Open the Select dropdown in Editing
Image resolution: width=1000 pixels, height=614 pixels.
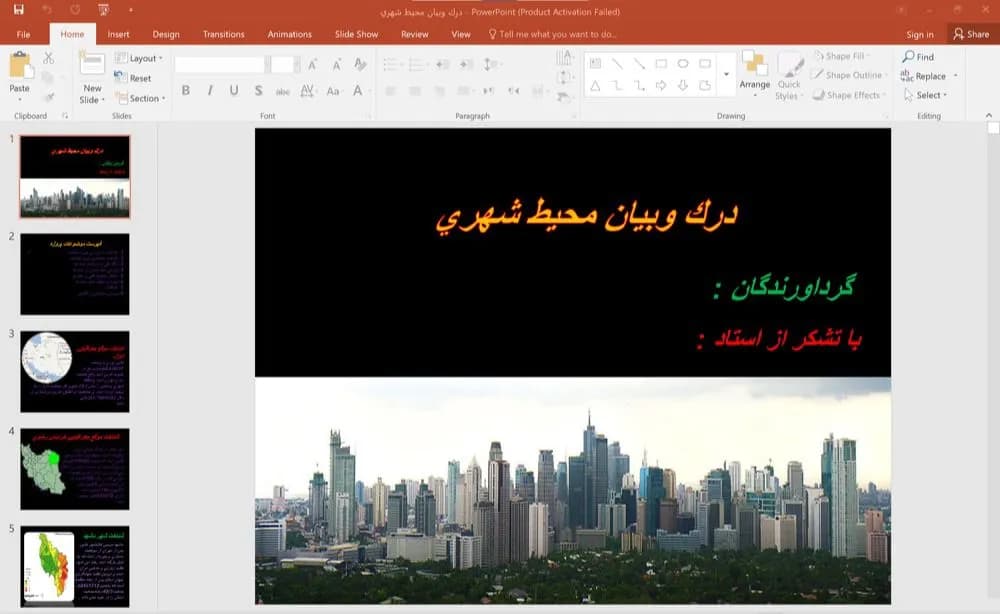coord(926,95)
